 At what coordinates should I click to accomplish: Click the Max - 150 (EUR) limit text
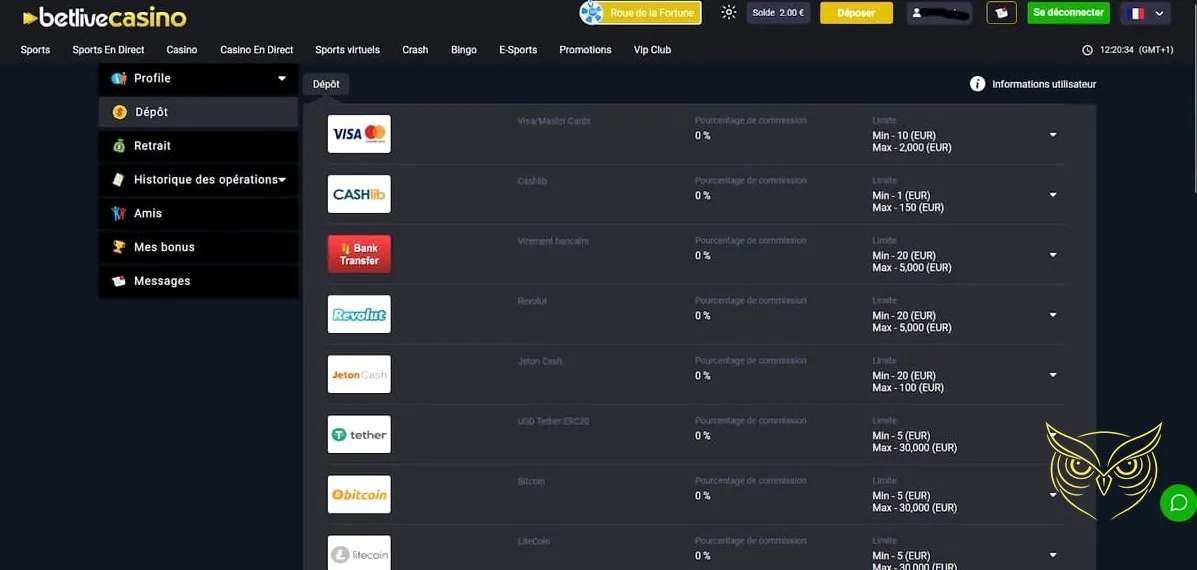(x=908, y=208)
